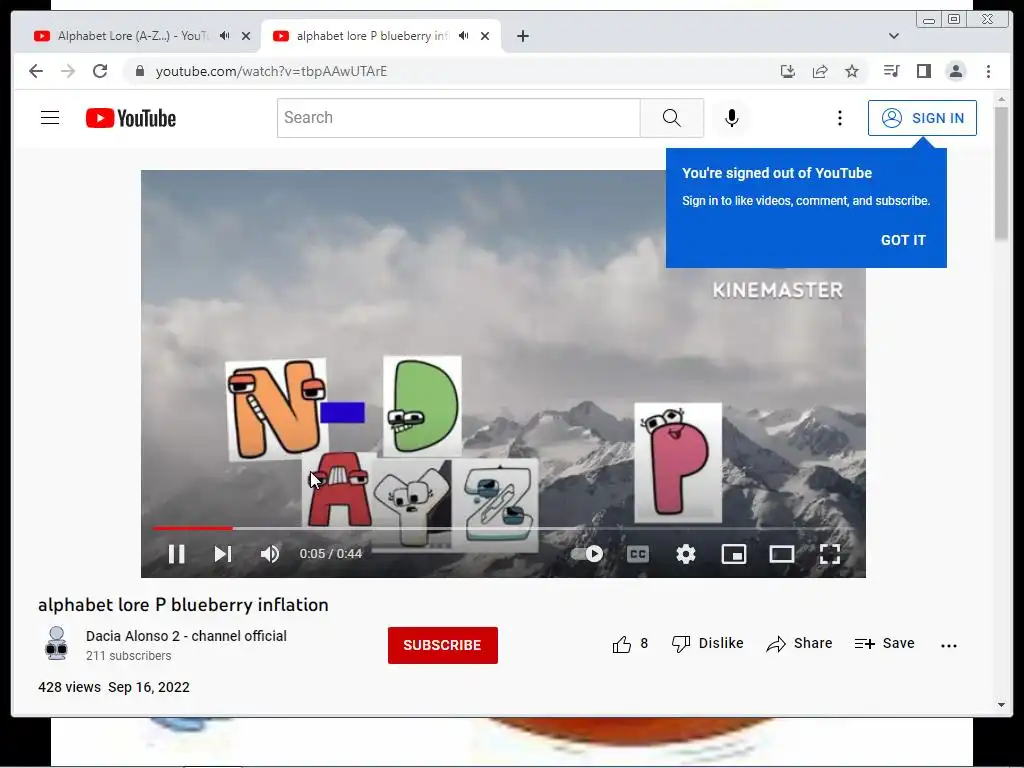Click the 0:05 / 0:44 time display
The width and height of the screenshot is (1024, 768).
(330, 554)
